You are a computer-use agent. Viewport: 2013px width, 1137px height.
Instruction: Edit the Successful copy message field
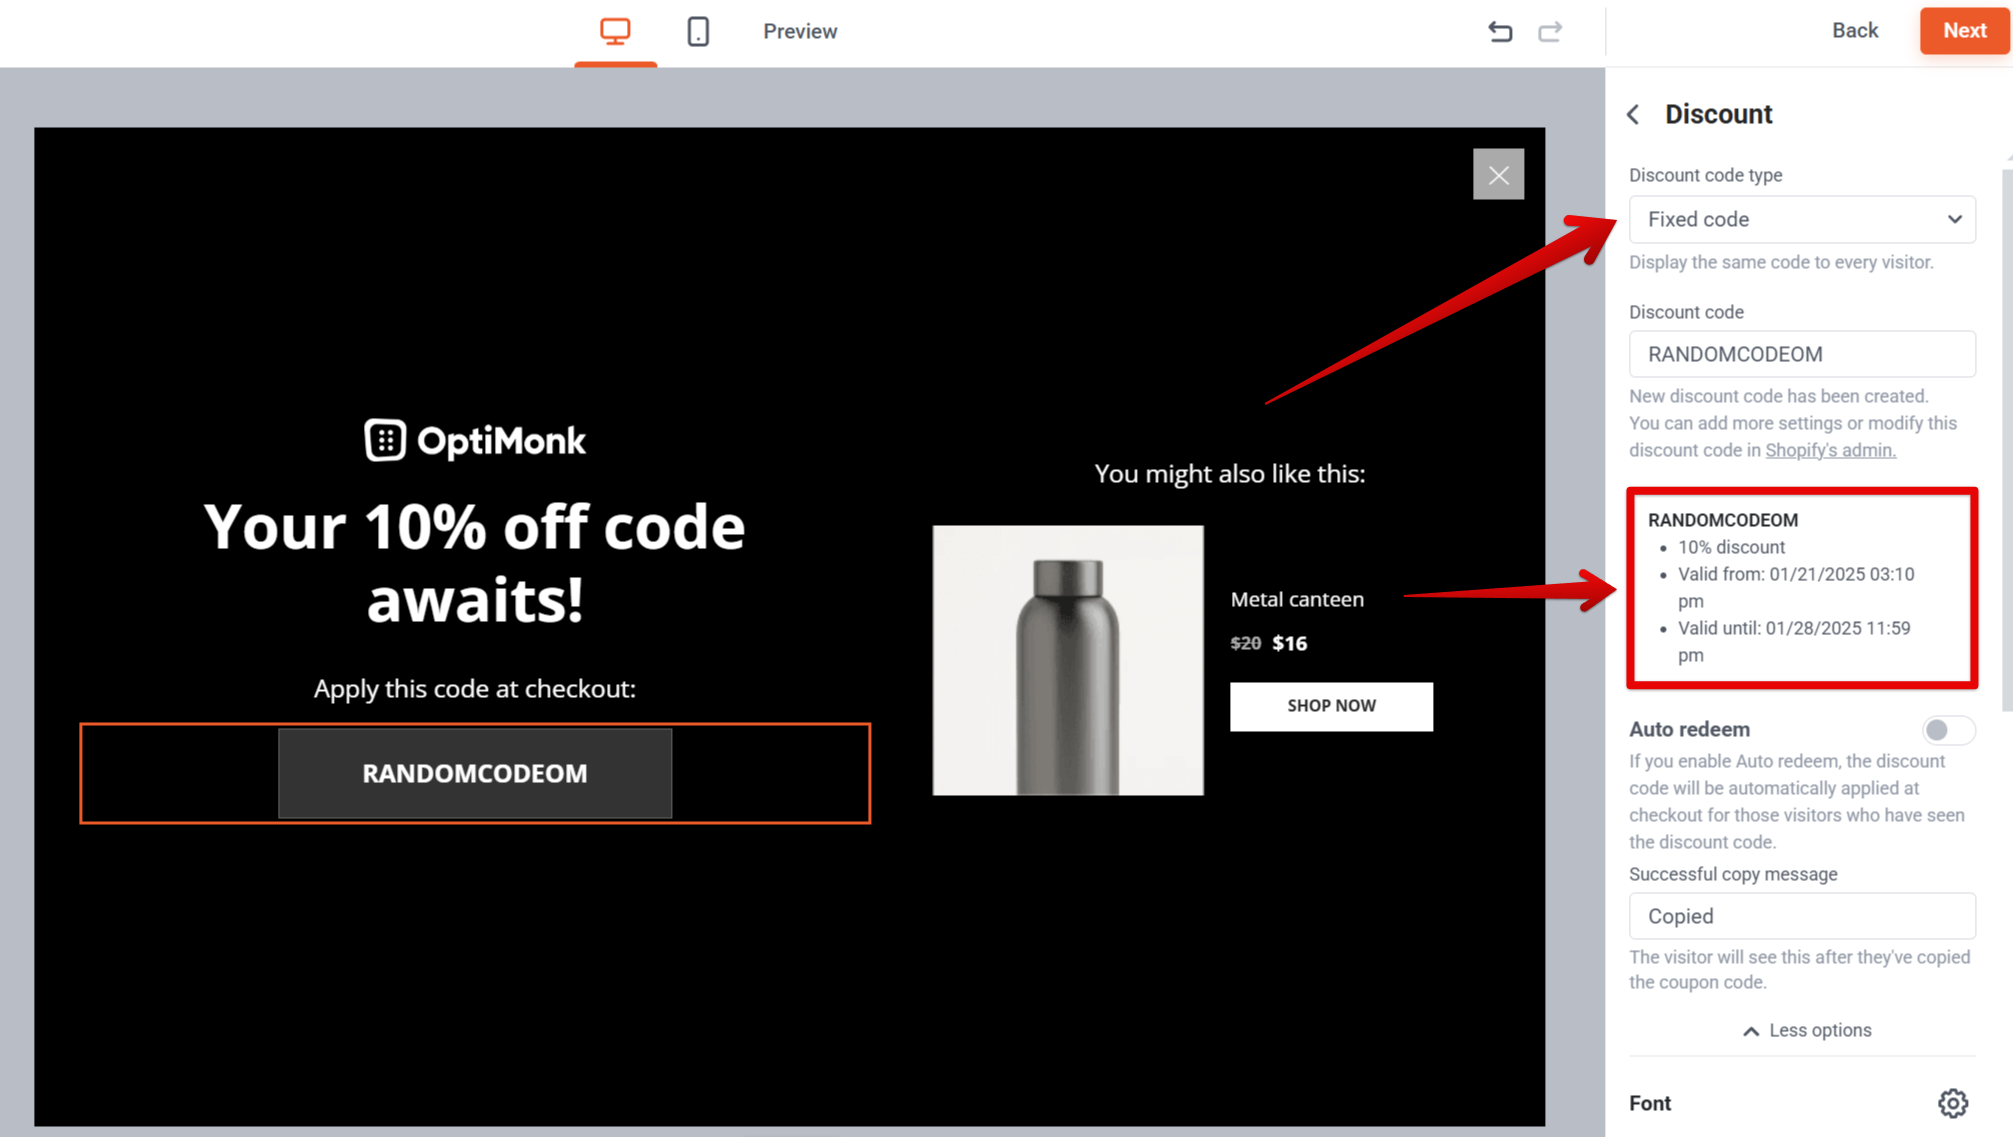click(x=1802, y=916)
